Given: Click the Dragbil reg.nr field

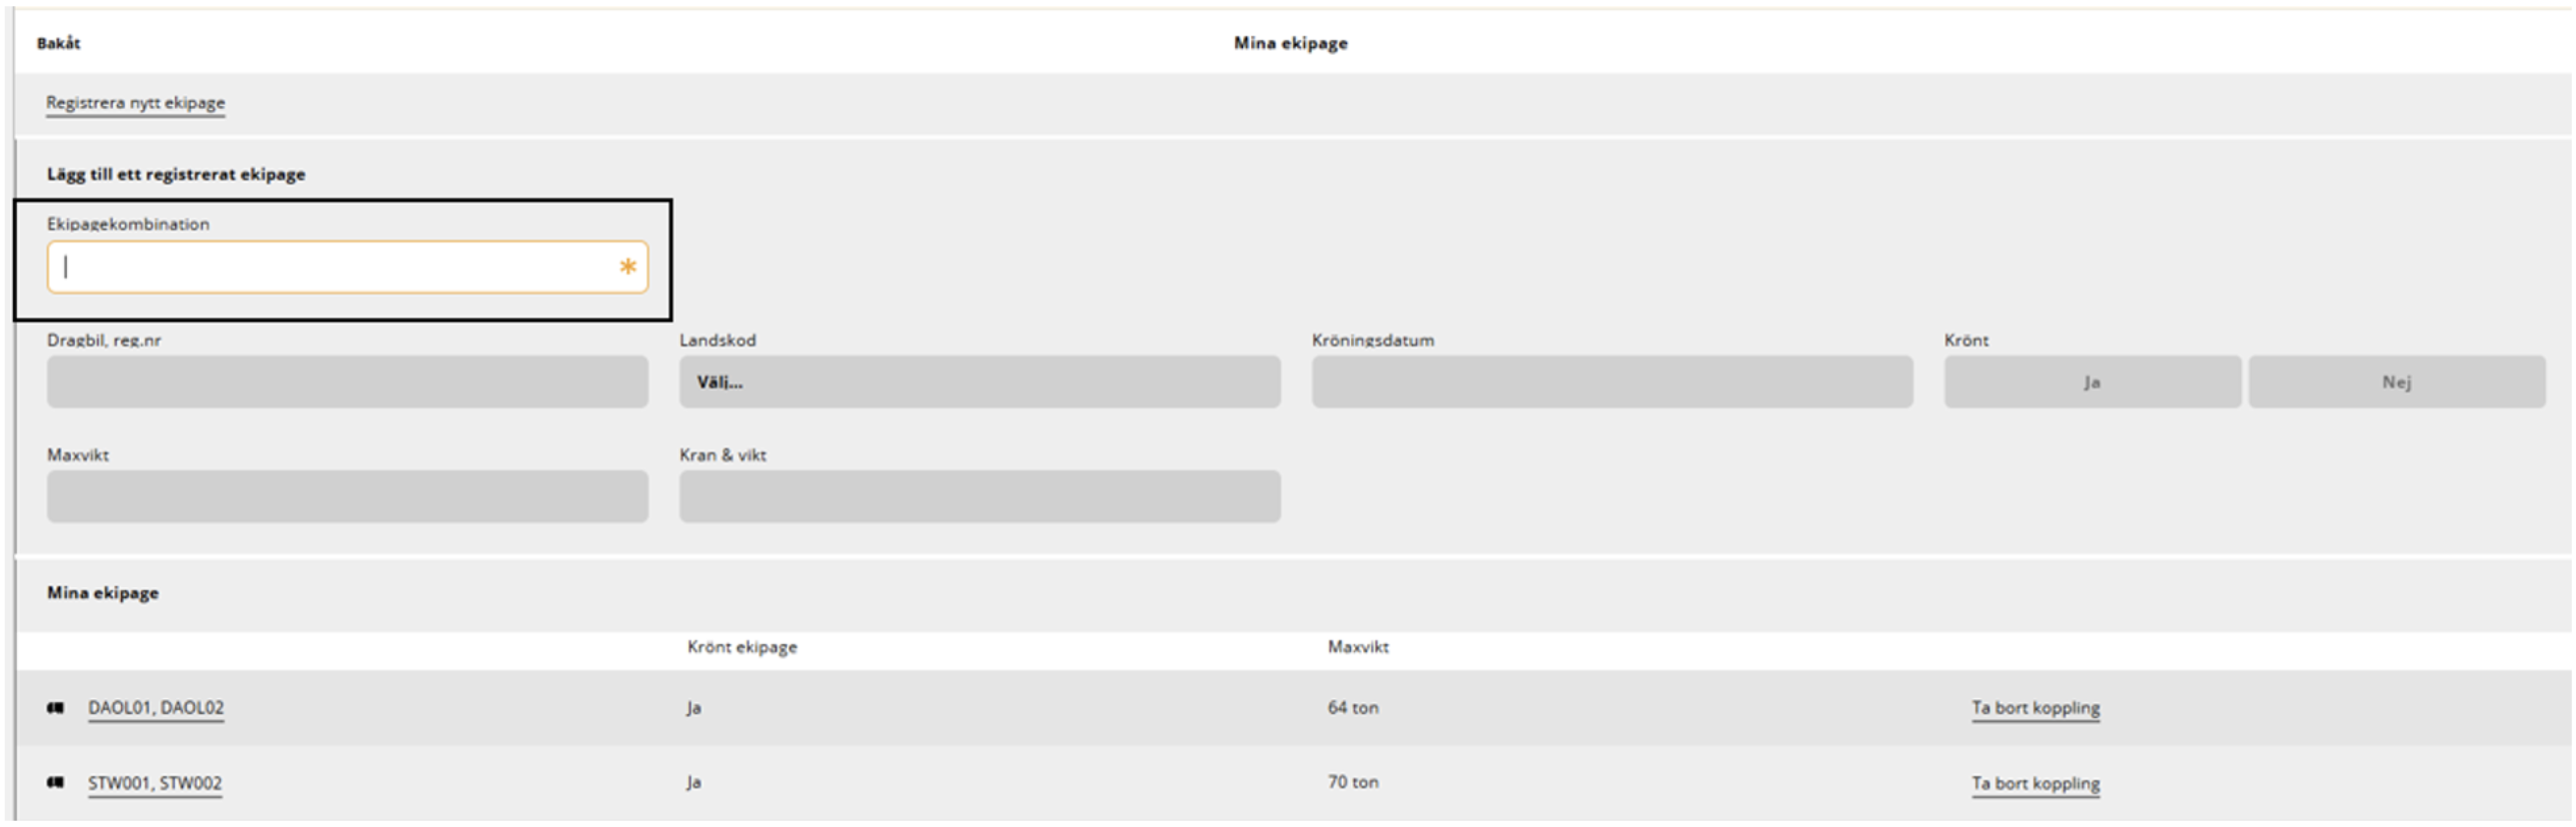Looking at the screenshot, I should (347, 382).
